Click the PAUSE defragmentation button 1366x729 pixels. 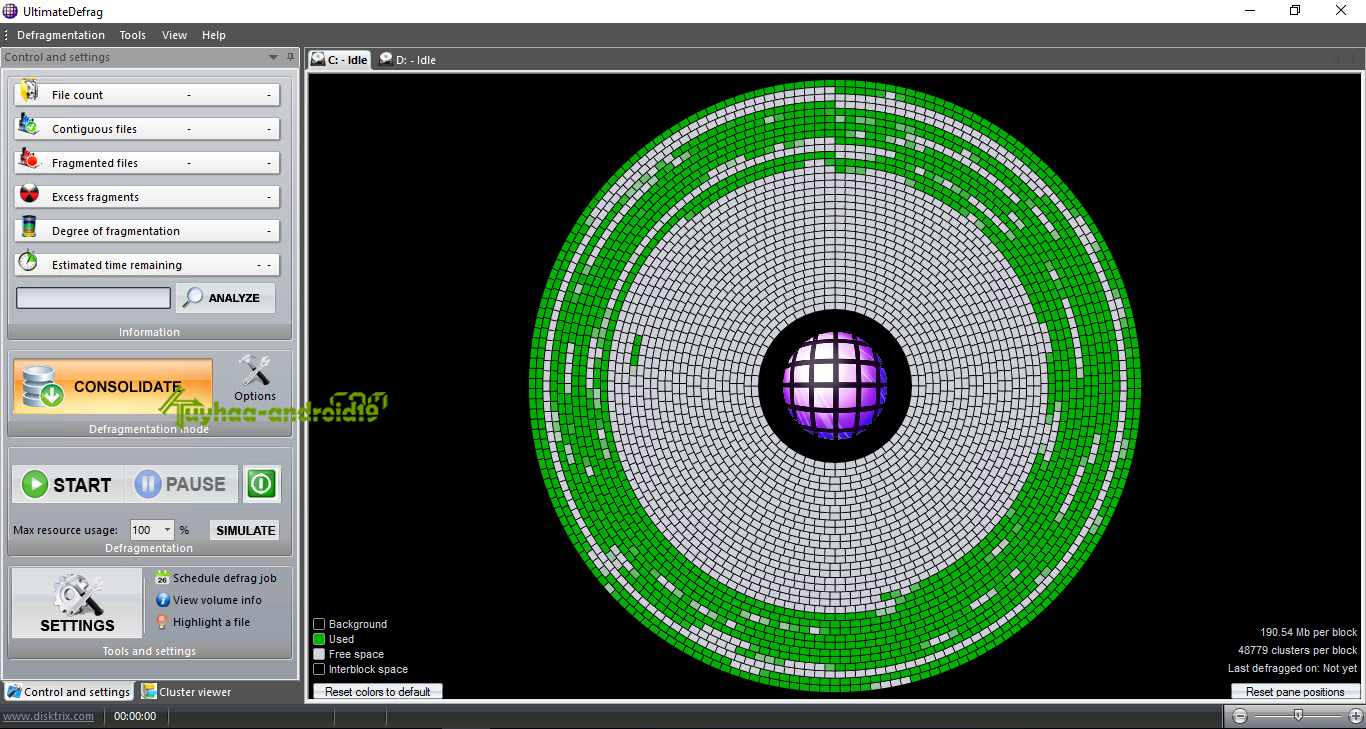[181, 485]
